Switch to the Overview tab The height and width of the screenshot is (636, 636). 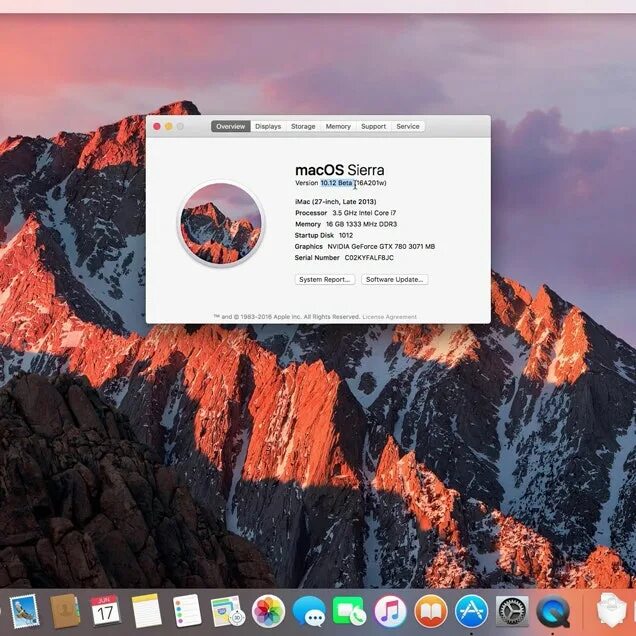(x=230, y=127)
